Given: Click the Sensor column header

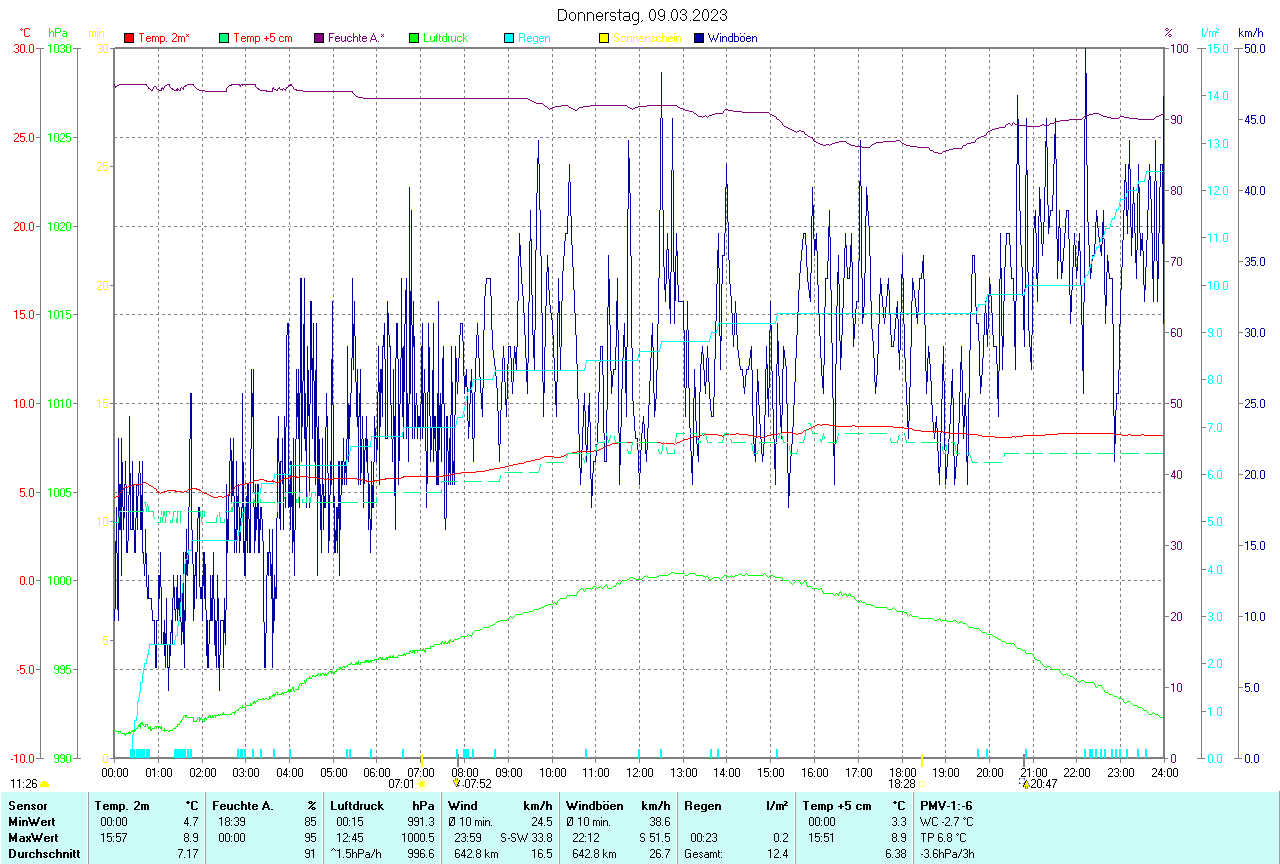Looking at the screenshot, I should click(26, 805).
